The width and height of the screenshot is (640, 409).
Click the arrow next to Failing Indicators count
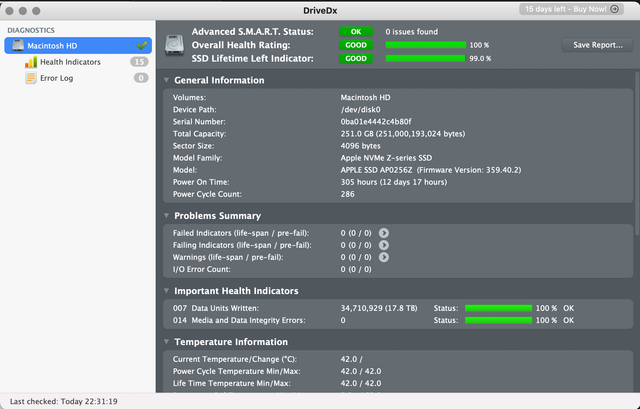pyautogui.click(x=384, y=245)
